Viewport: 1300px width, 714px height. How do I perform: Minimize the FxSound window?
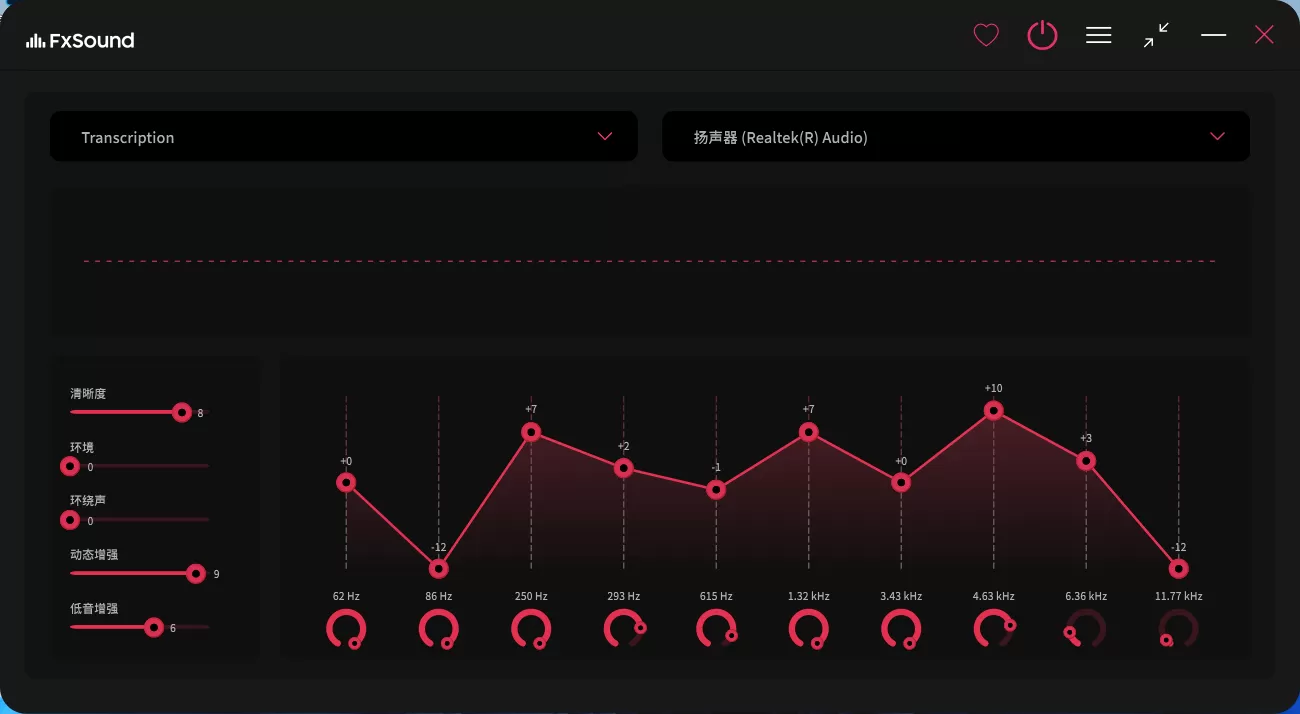pos(1213,36)
